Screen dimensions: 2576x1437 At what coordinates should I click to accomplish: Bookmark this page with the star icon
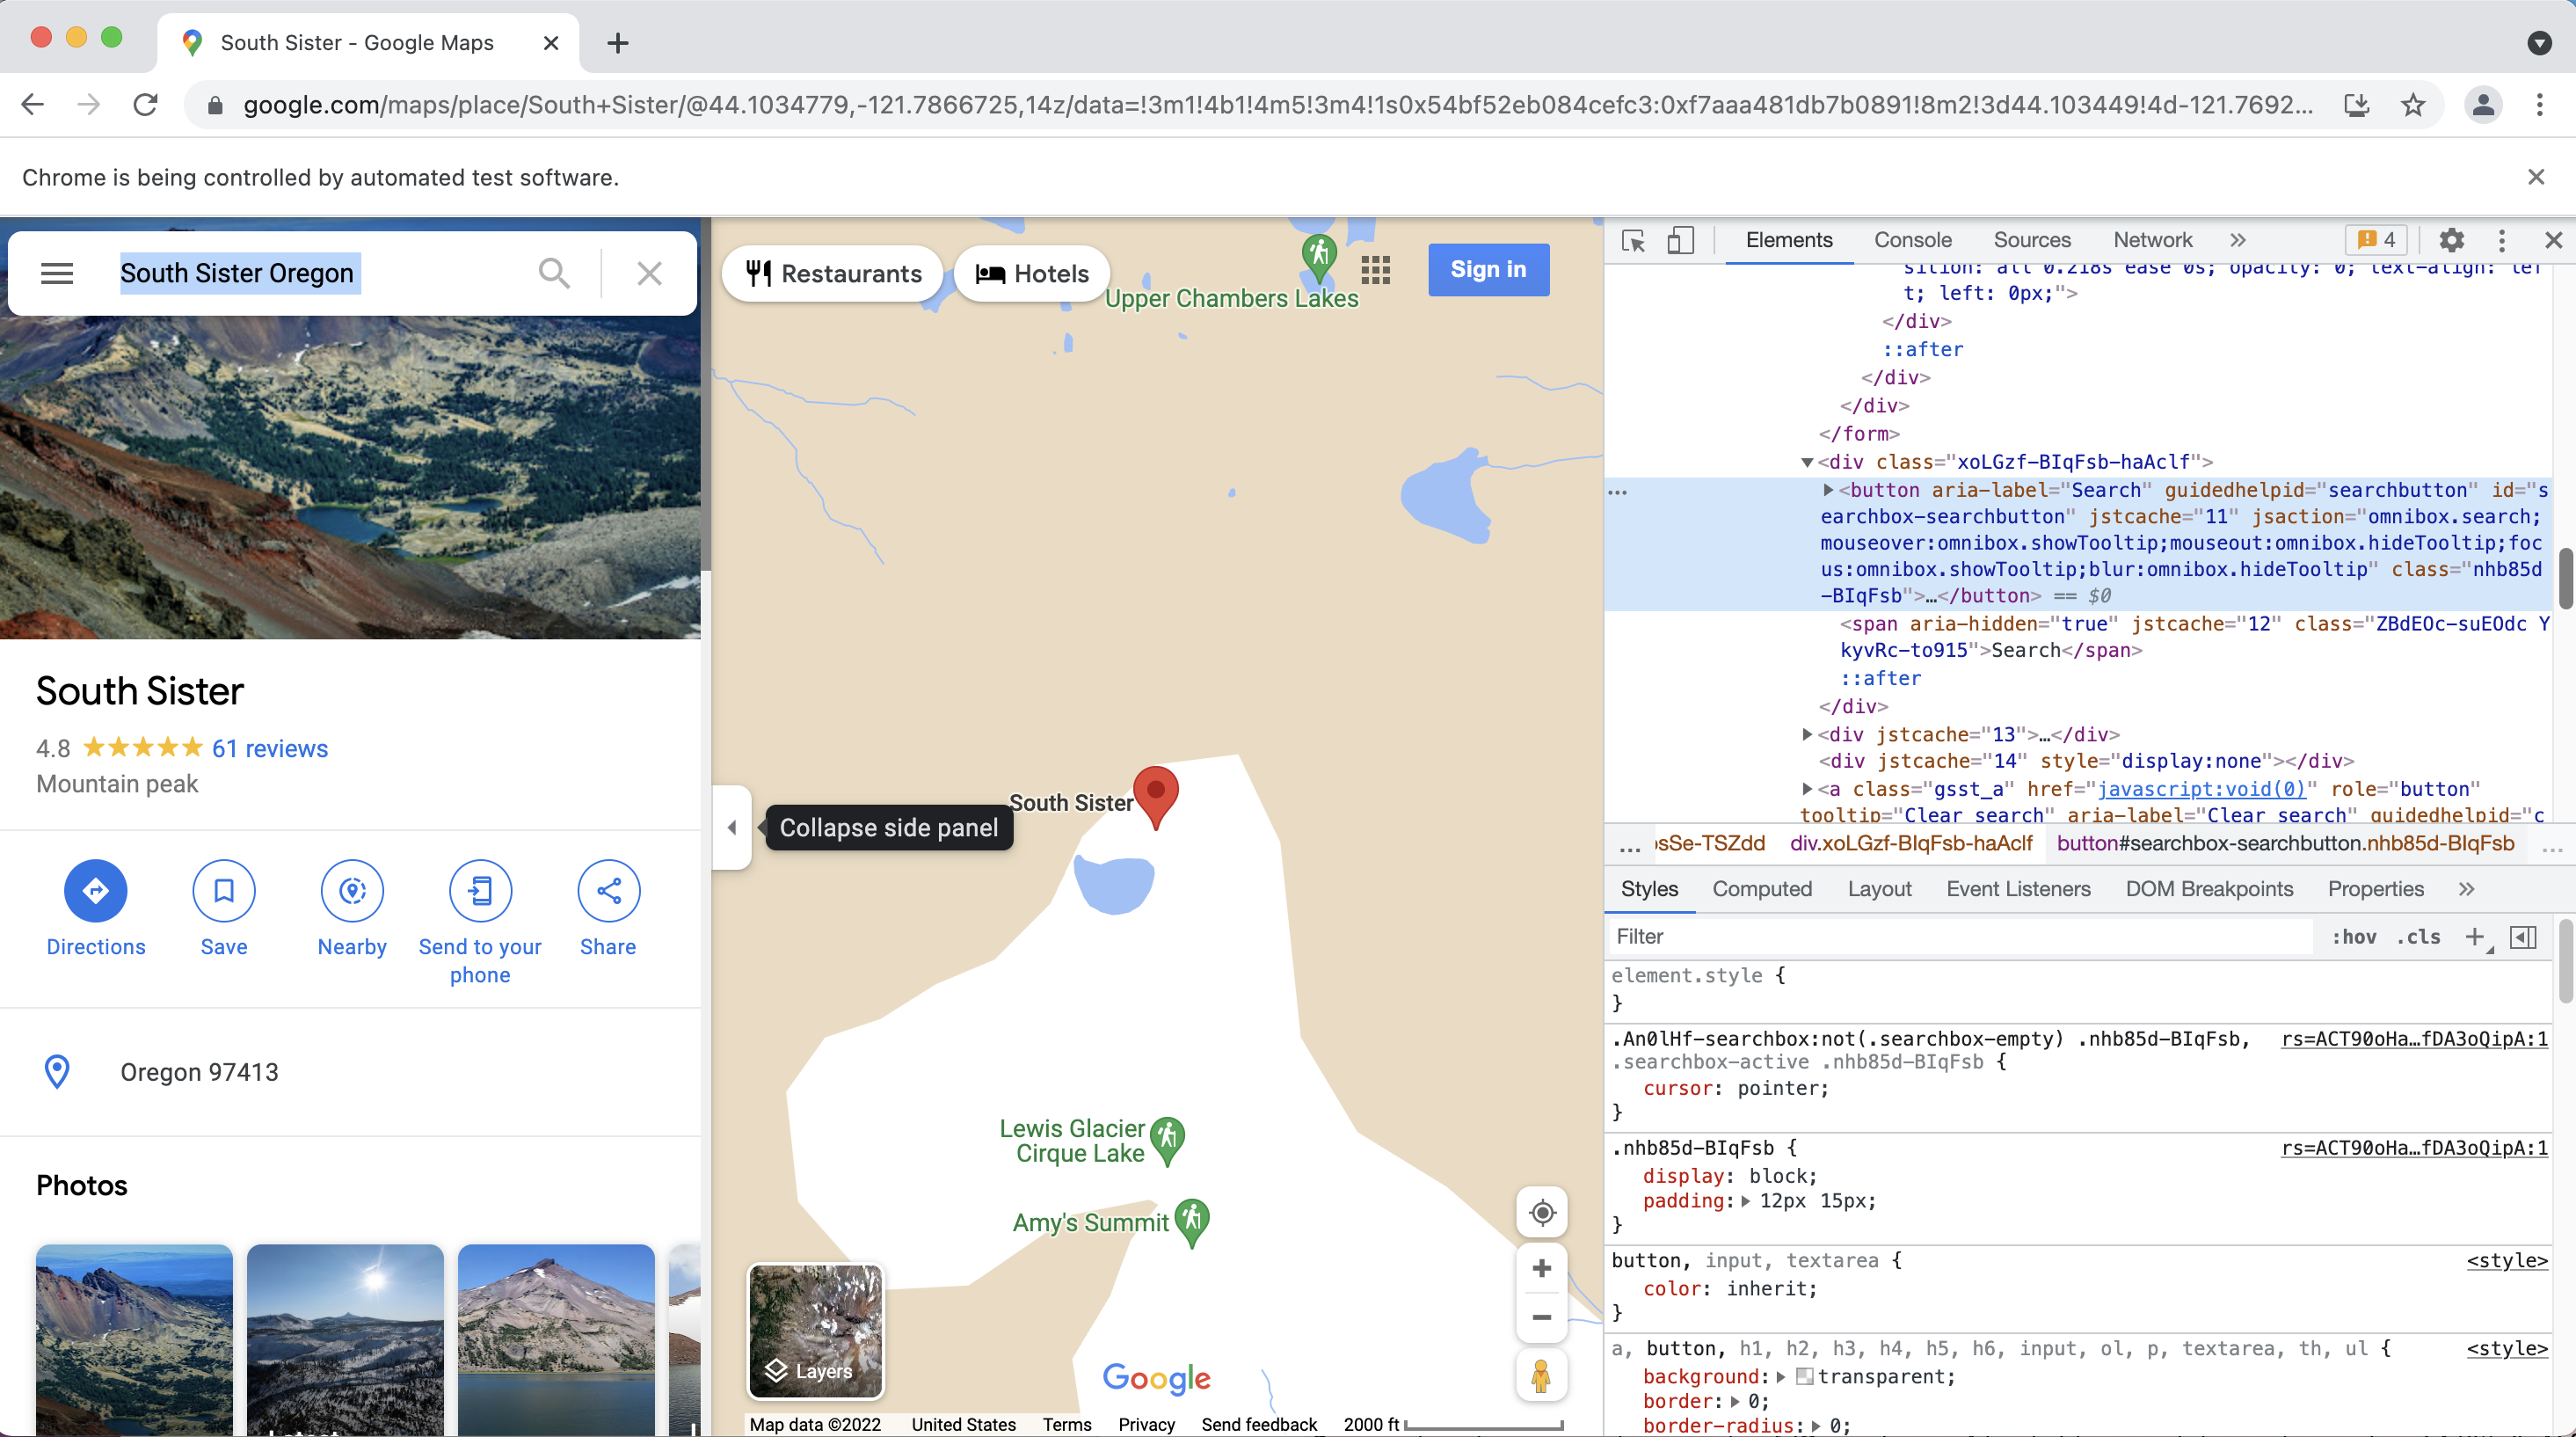click(x=2413, y=104)
